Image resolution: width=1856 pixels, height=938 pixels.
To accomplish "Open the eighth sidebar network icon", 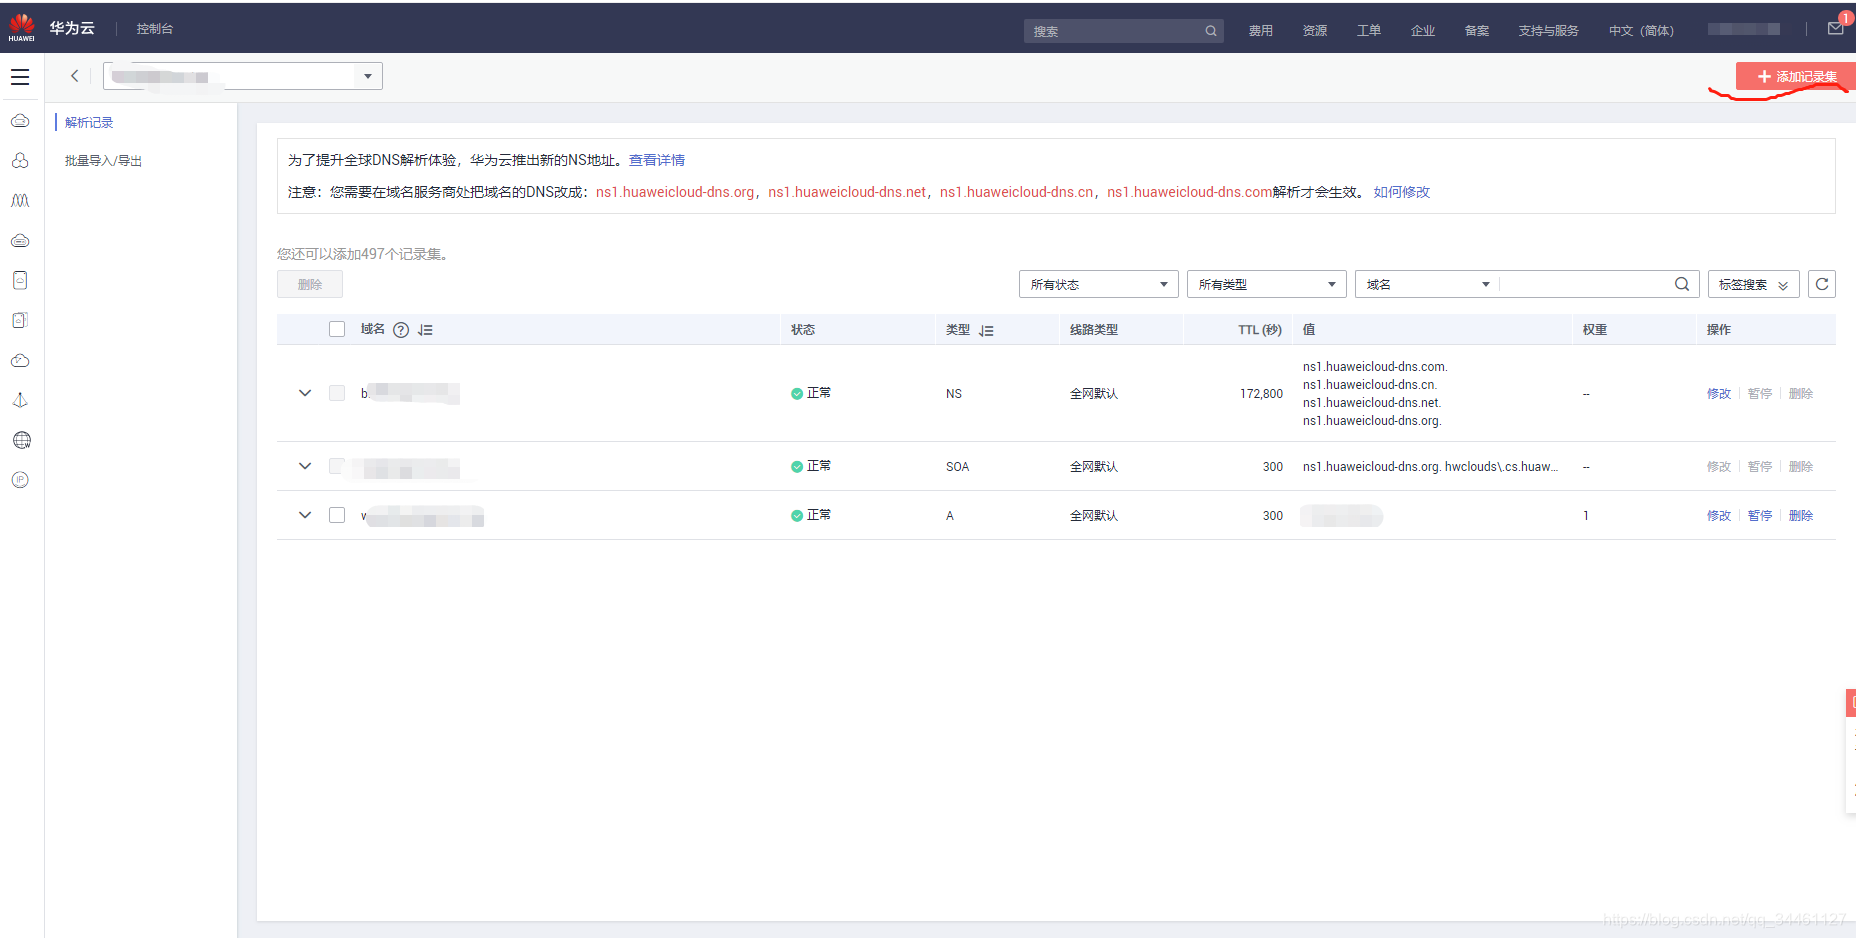I will point(20,400).
